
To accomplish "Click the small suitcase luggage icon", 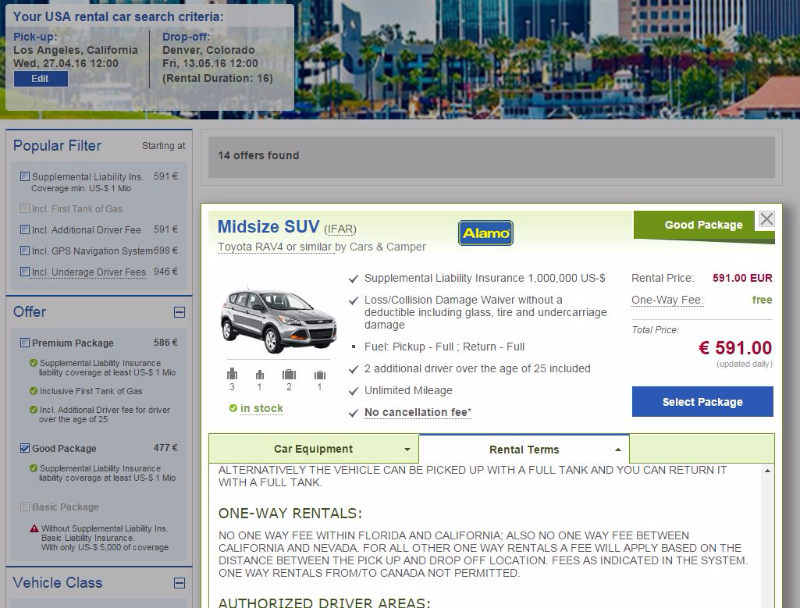I will pyautogui.click(x=320, y=375).
